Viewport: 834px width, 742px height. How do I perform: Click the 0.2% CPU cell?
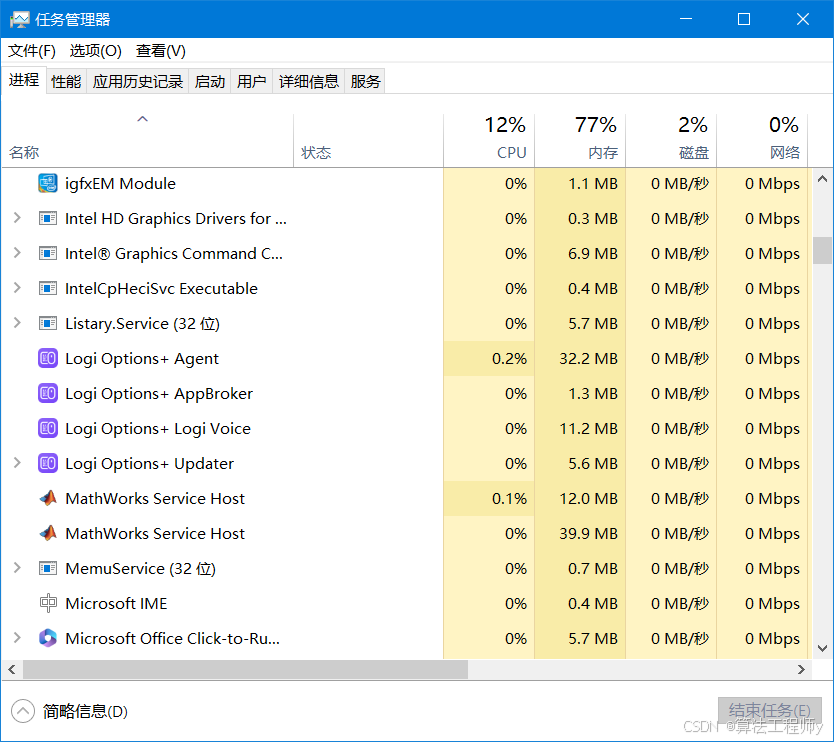[x=489, y=359]
